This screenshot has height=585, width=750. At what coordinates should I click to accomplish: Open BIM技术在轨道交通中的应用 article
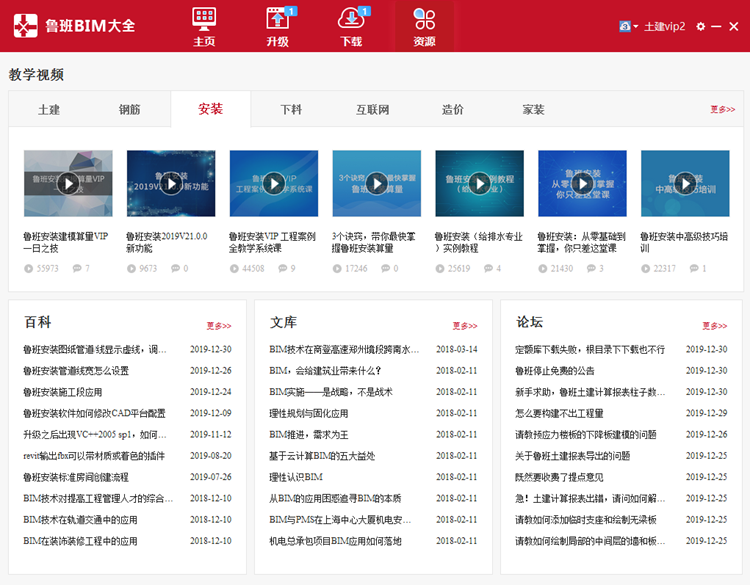click(80, 520)
